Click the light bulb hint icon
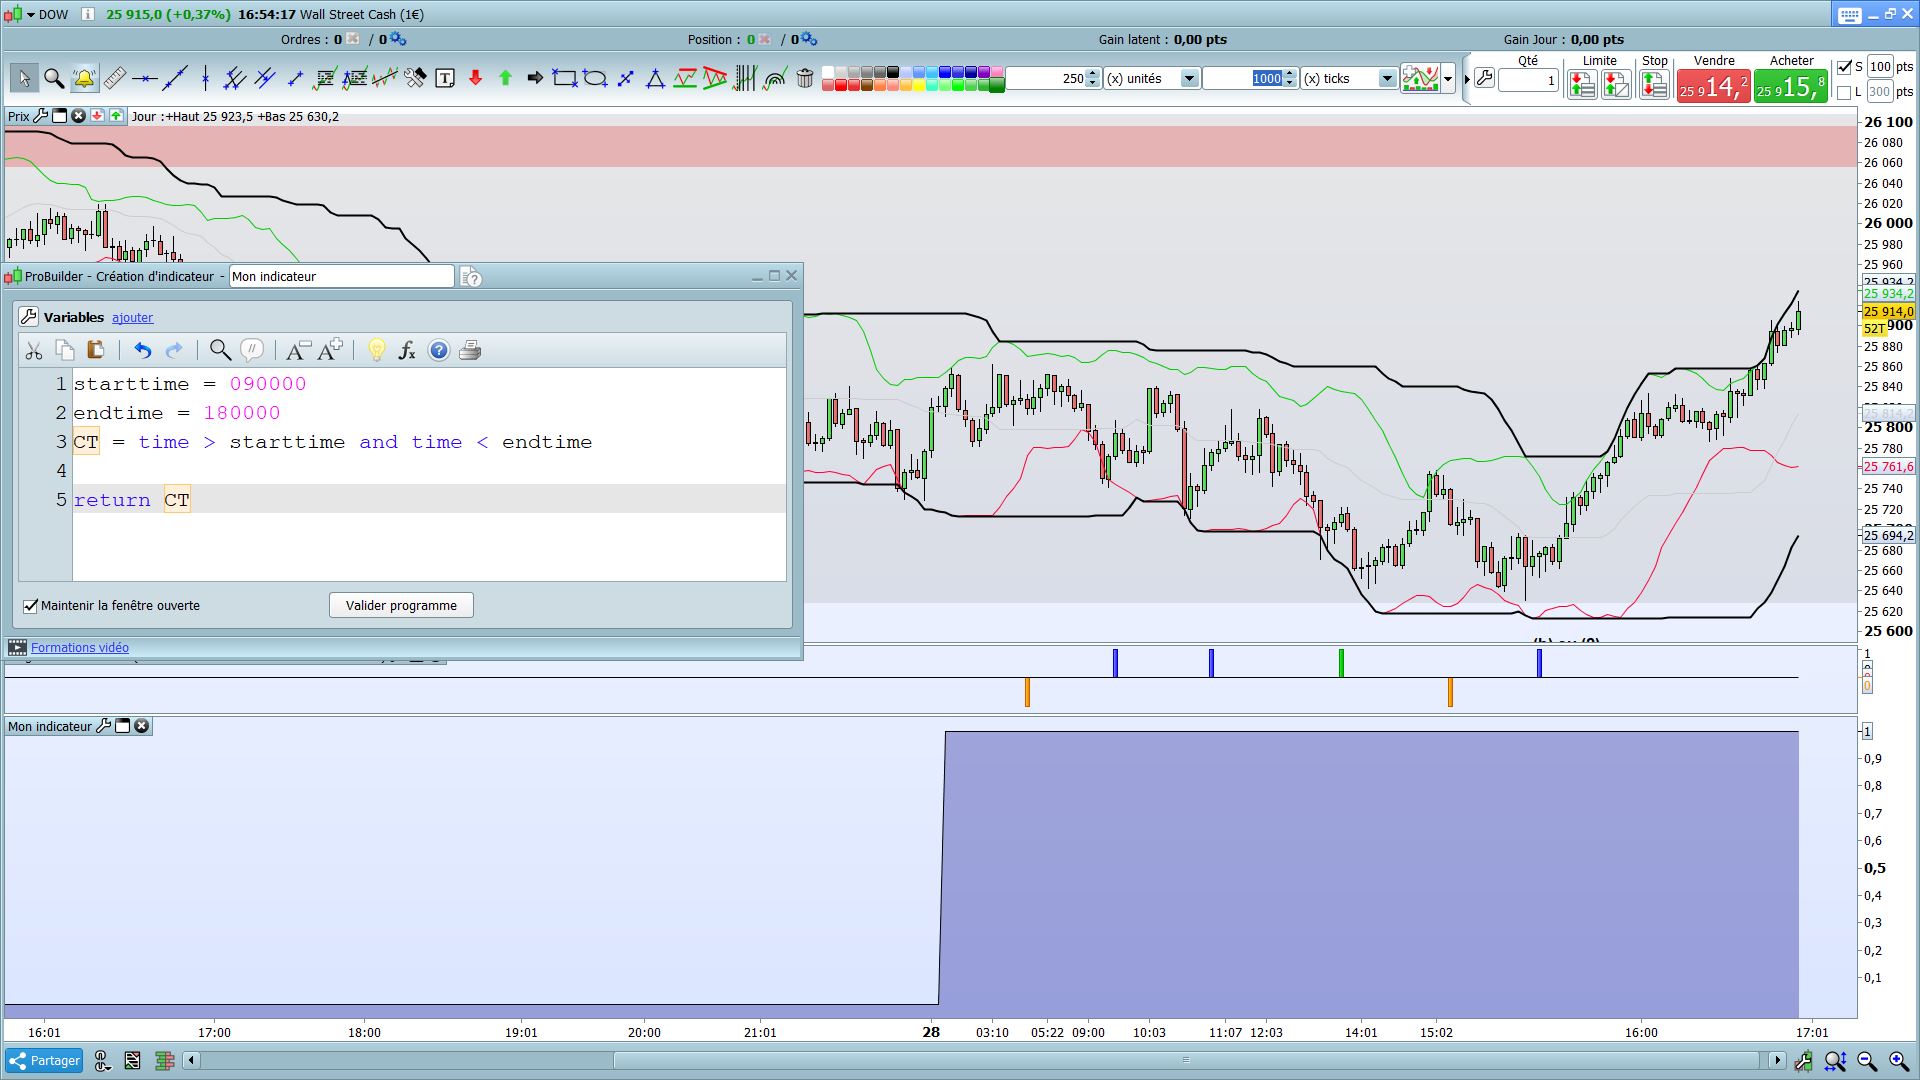The width and height of the screenshot is (1920, 1080). pyautogui.click(x=376, y=350)
